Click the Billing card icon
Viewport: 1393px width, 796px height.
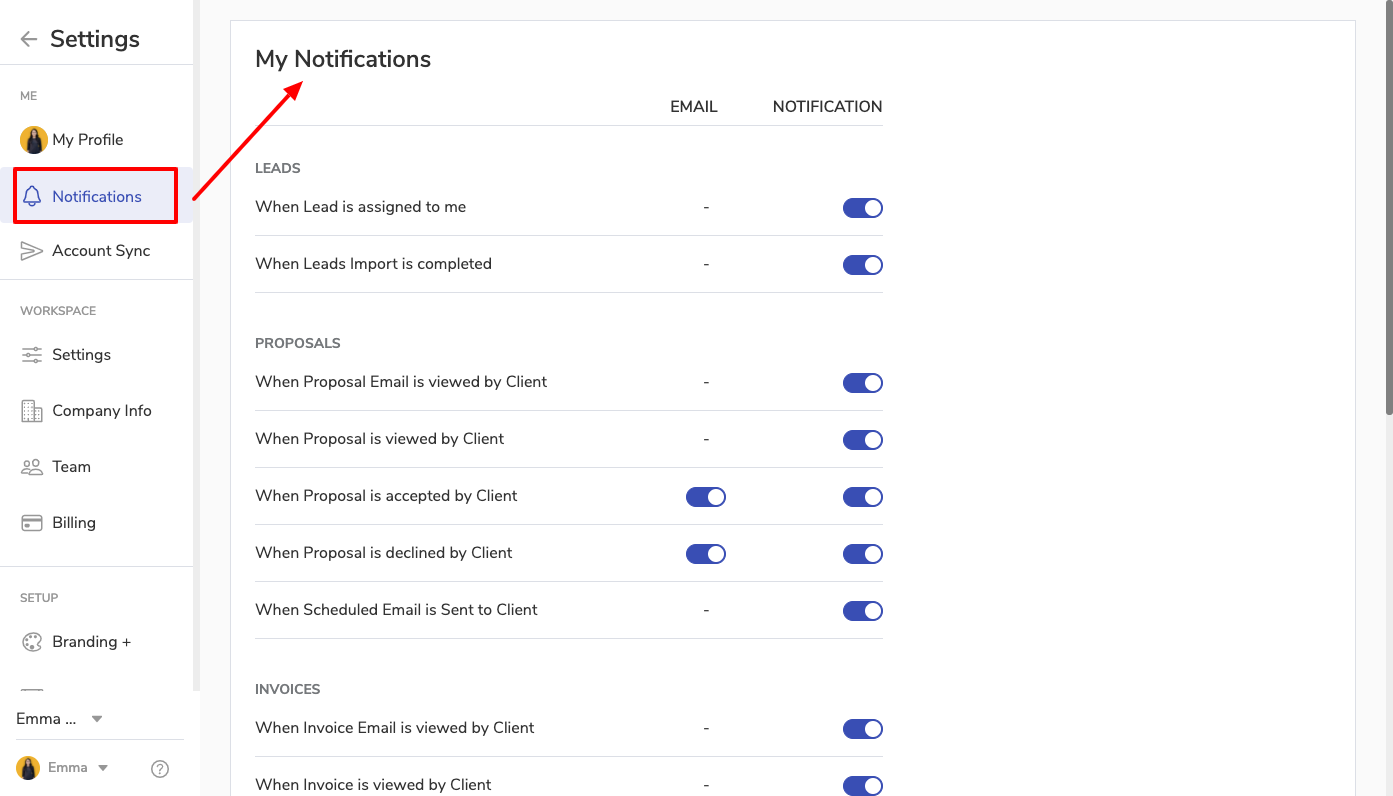[32, 523]
